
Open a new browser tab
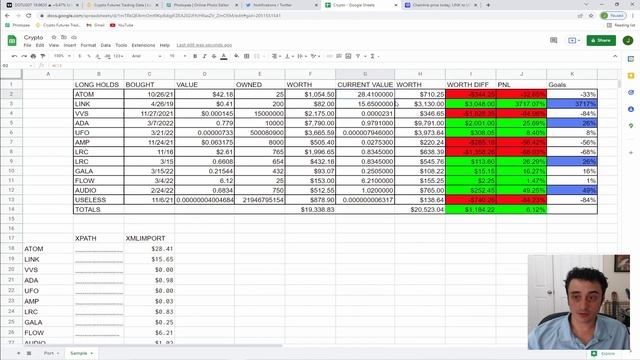click(x=488, y=5)
